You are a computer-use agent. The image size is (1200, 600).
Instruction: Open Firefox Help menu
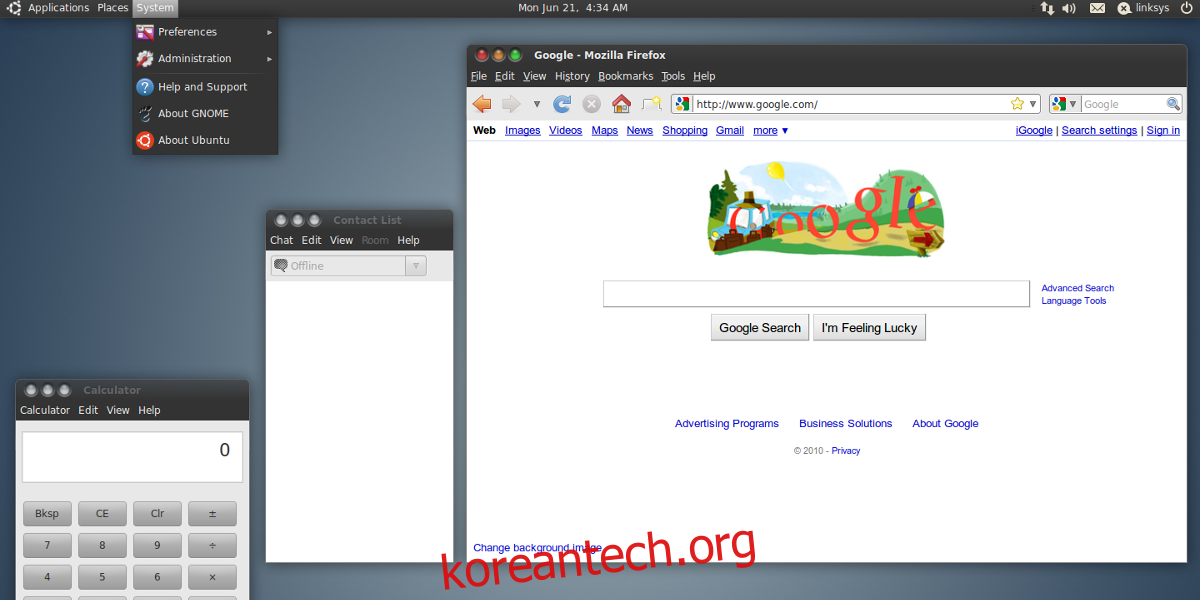point(704,76)
